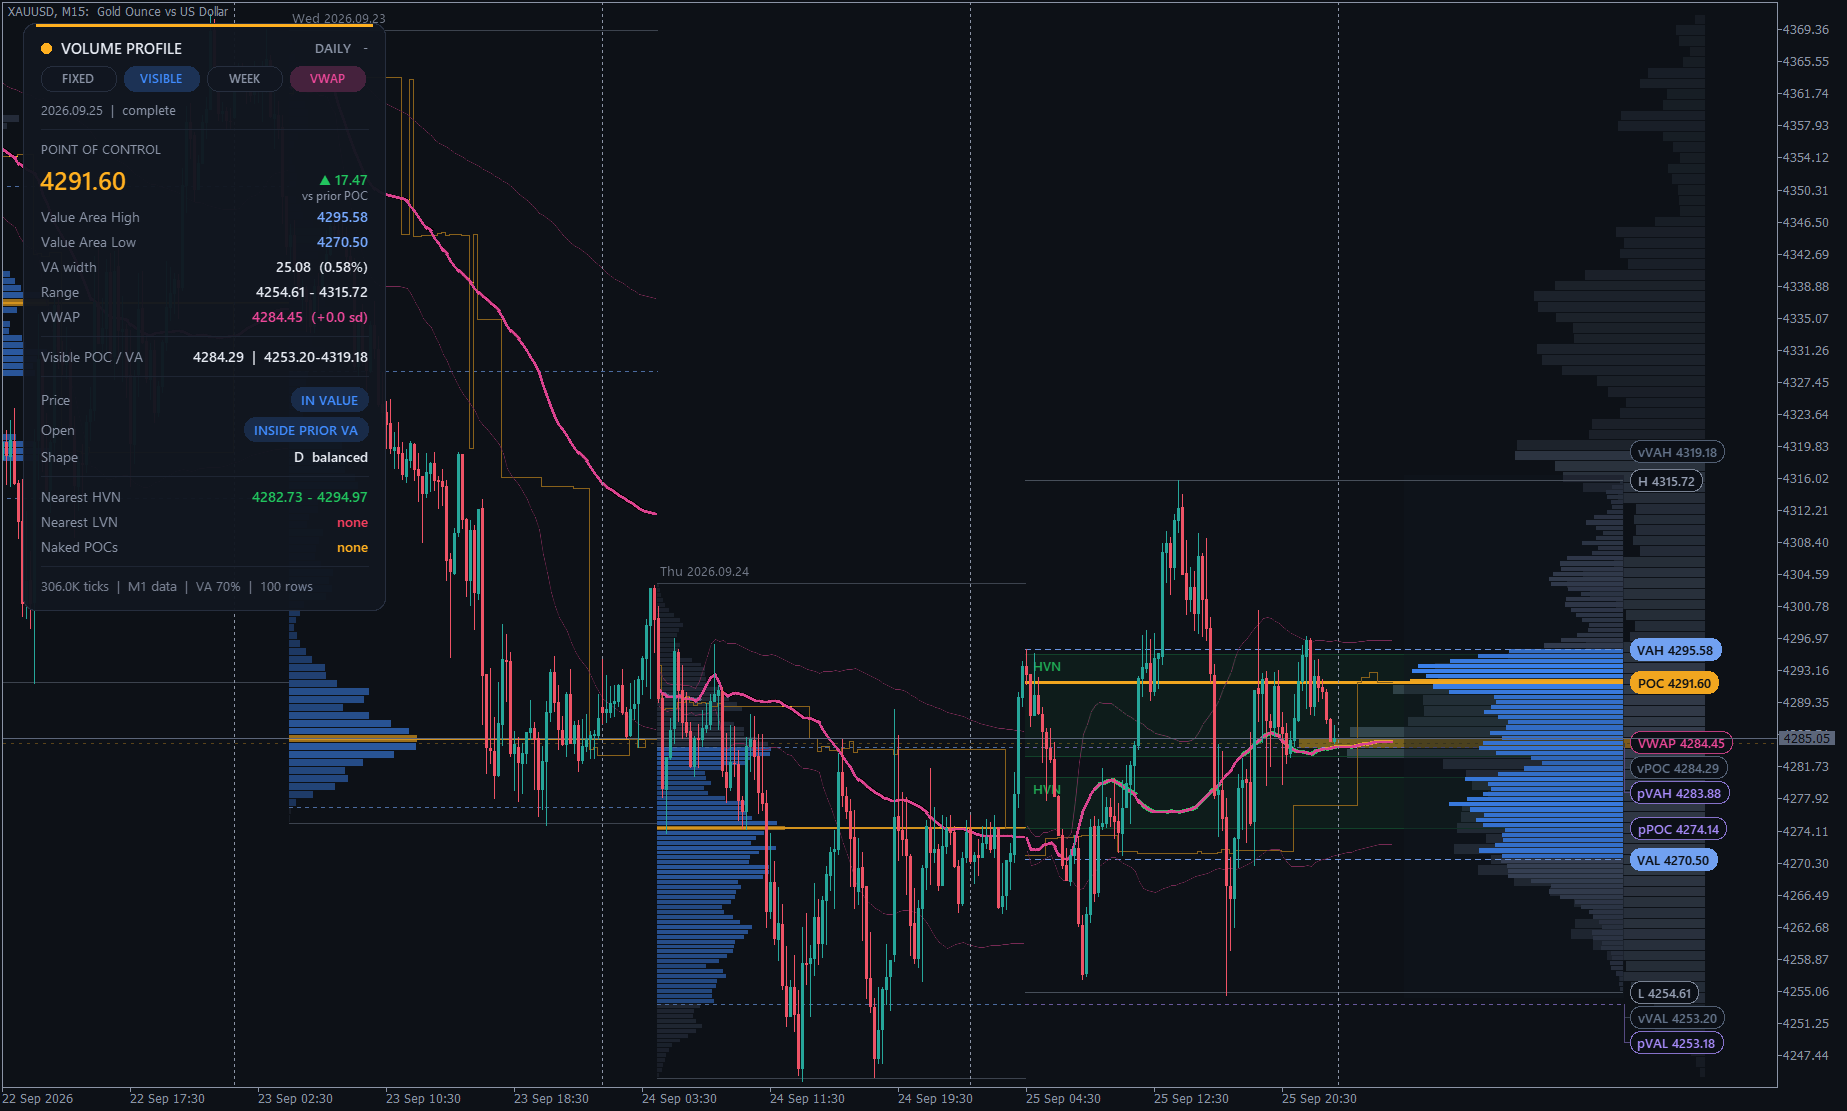
Task: Click the INSIDE PRIOR VA badge
Action: [306, 431]
